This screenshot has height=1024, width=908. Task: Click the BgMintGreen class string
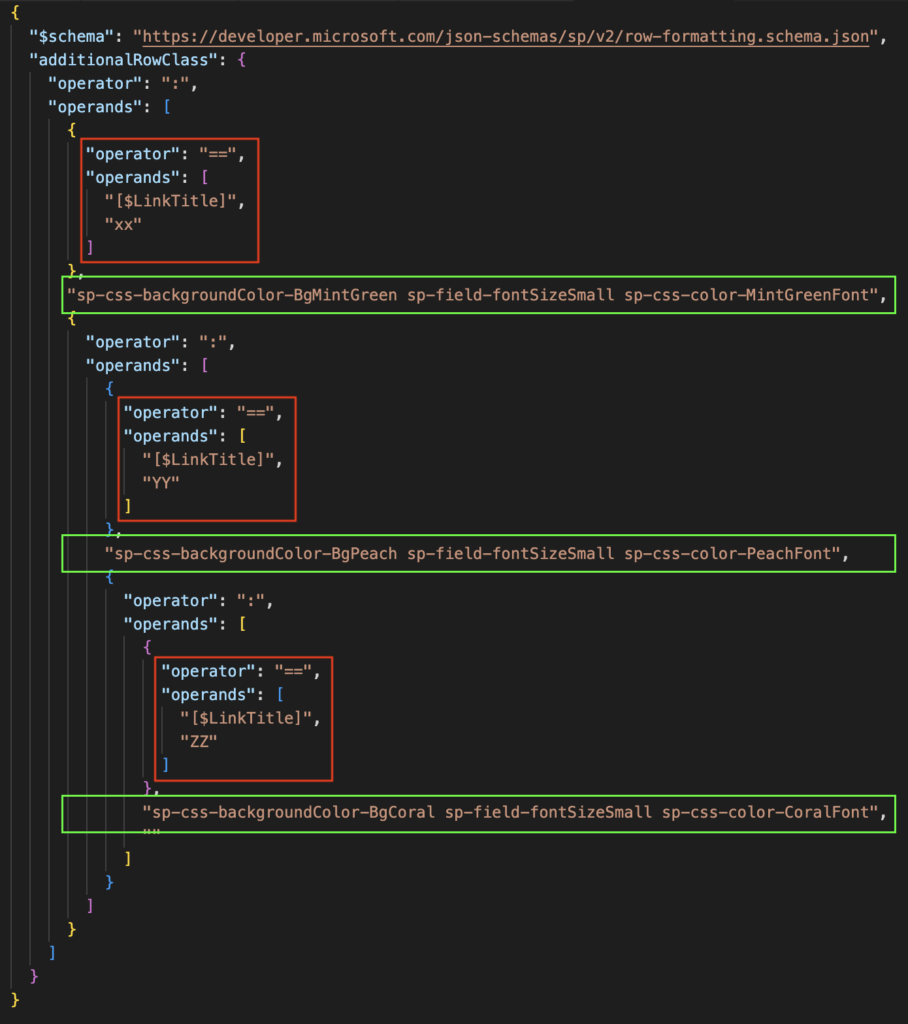click(472, 295)
